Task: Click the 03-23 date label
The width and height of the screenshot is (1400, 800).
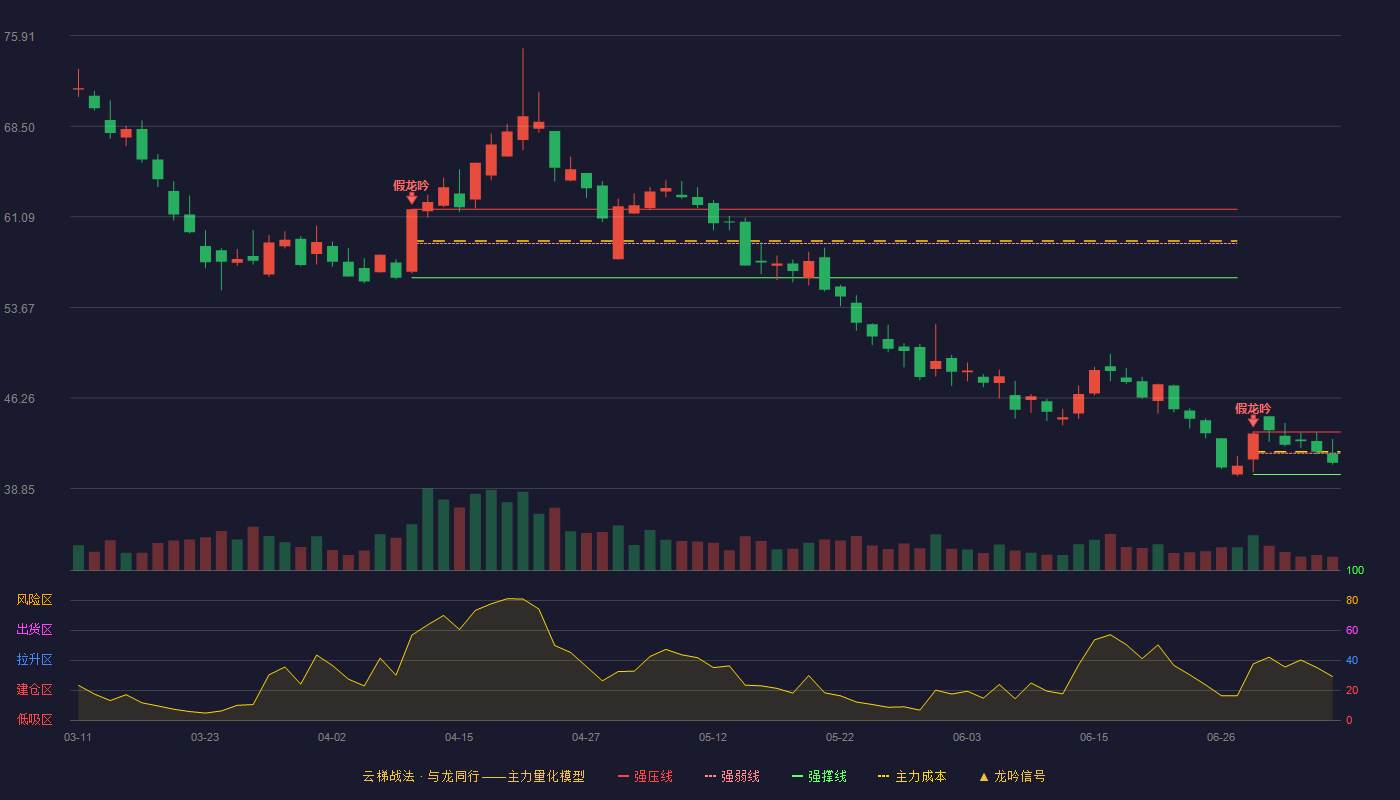Action: click(205, 737)
